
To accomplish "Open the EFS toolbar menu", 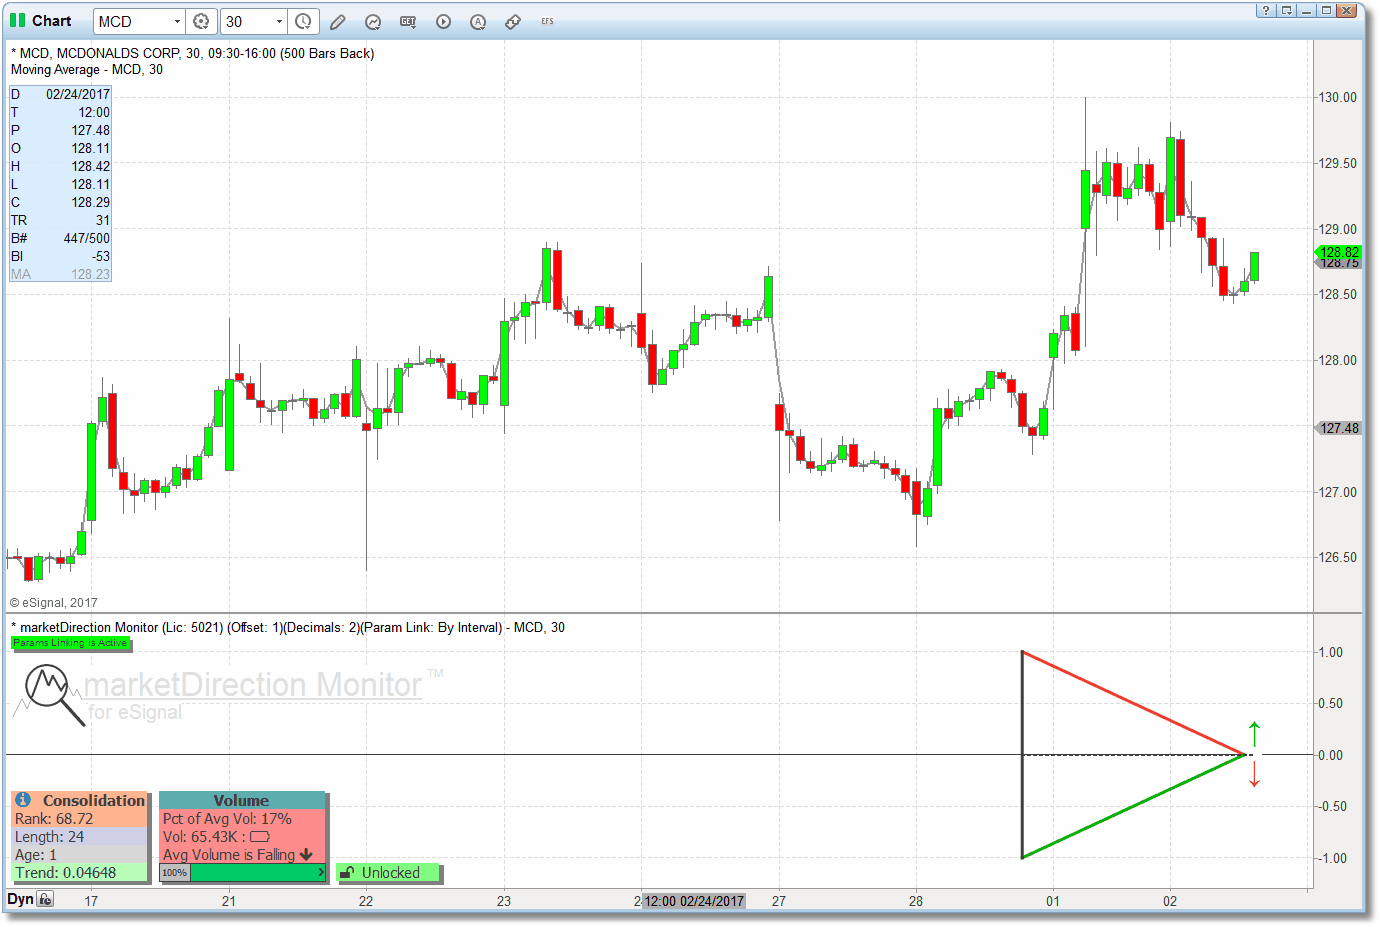I will pos(547,21).
